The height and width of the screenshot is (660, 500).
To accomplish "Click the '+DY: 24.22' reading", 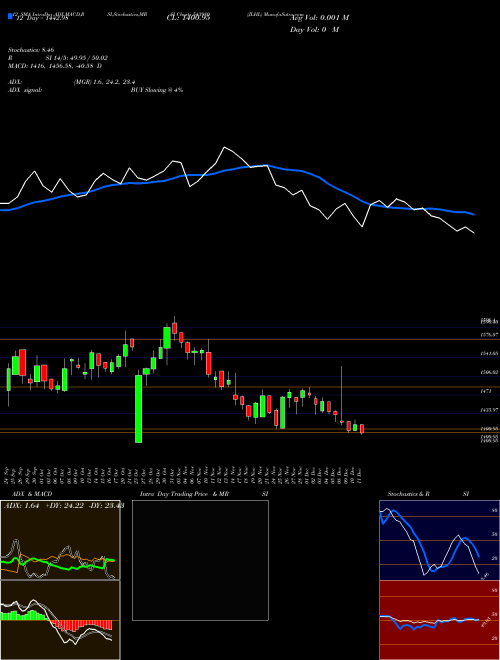I will point(63,506).
